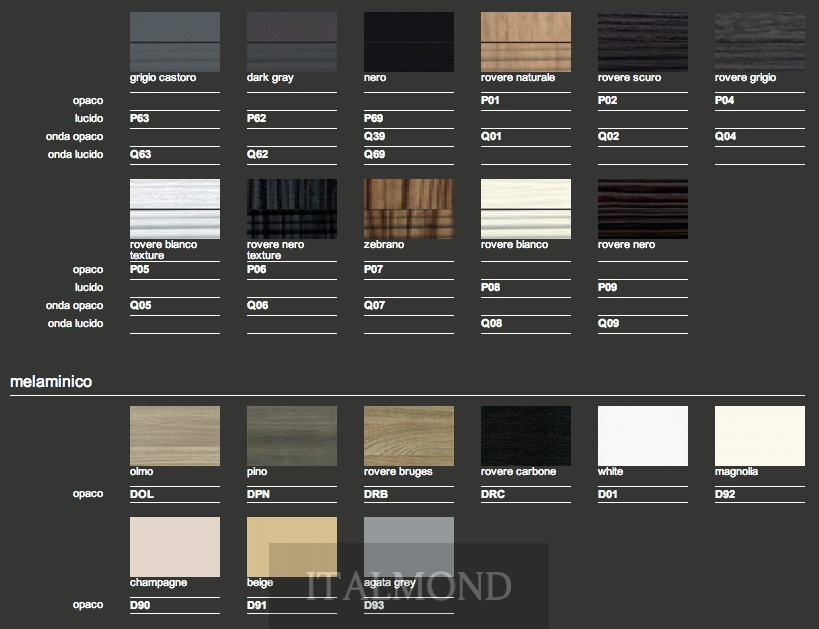
Task: Choose the rovere naturale wood swatch
Action: click(525, 42)
